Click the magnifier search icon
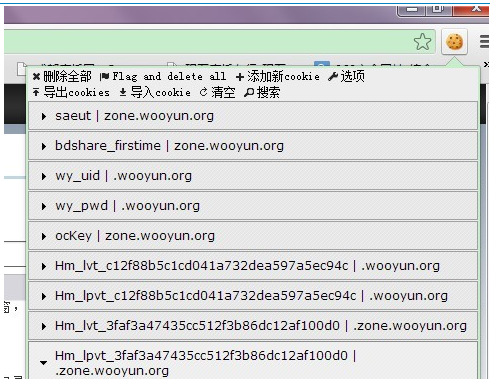 pos(249,92)
